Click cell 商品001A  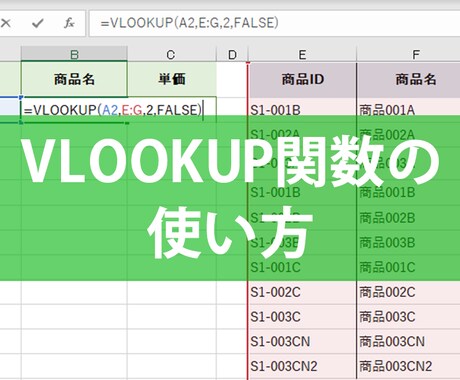tap(409, 110)
